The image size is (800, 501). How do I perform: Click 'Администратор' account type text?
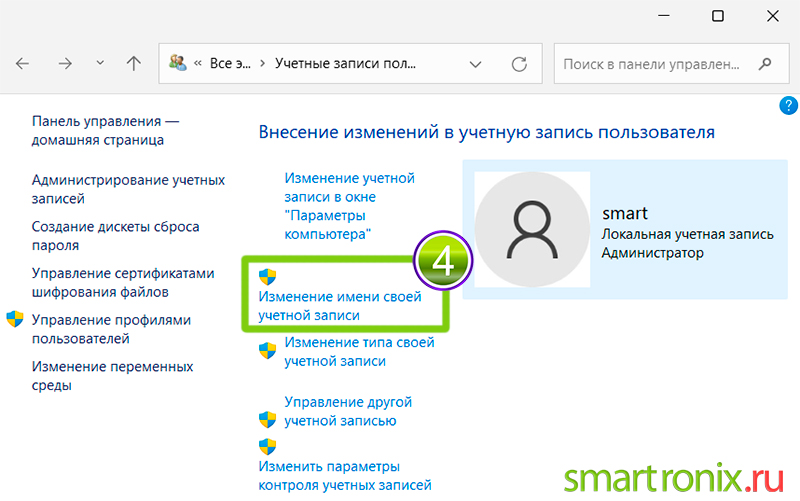(x=653, y=253)
